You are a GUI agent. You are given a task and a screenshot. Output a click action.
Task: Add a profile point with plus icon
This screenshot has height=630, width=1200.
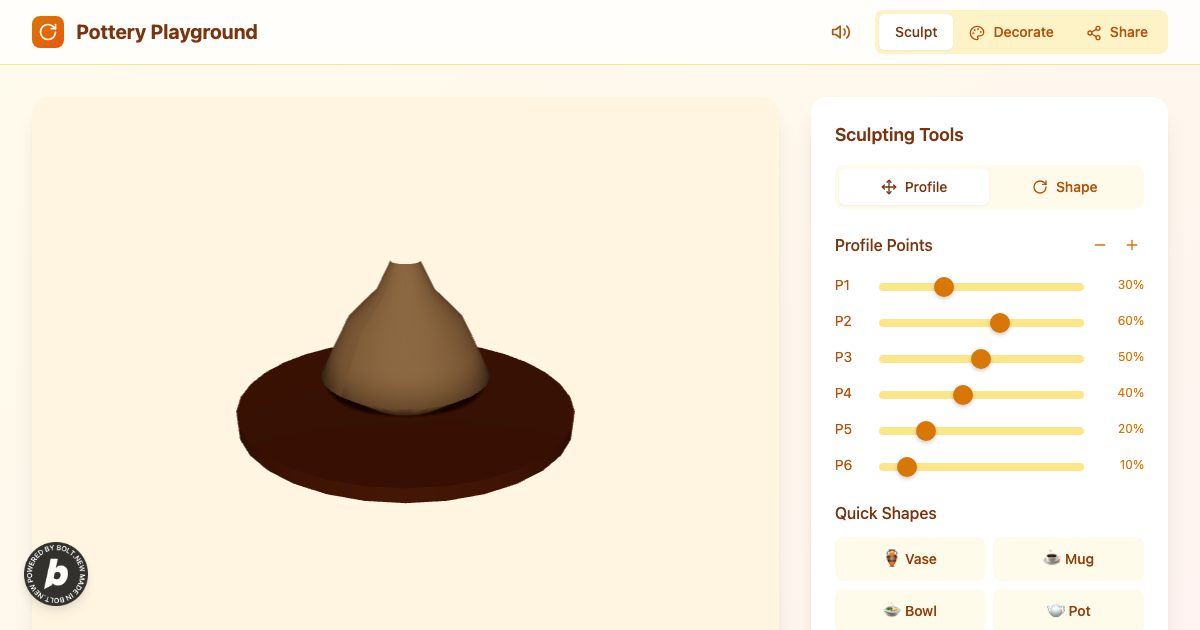point(1132,245)
